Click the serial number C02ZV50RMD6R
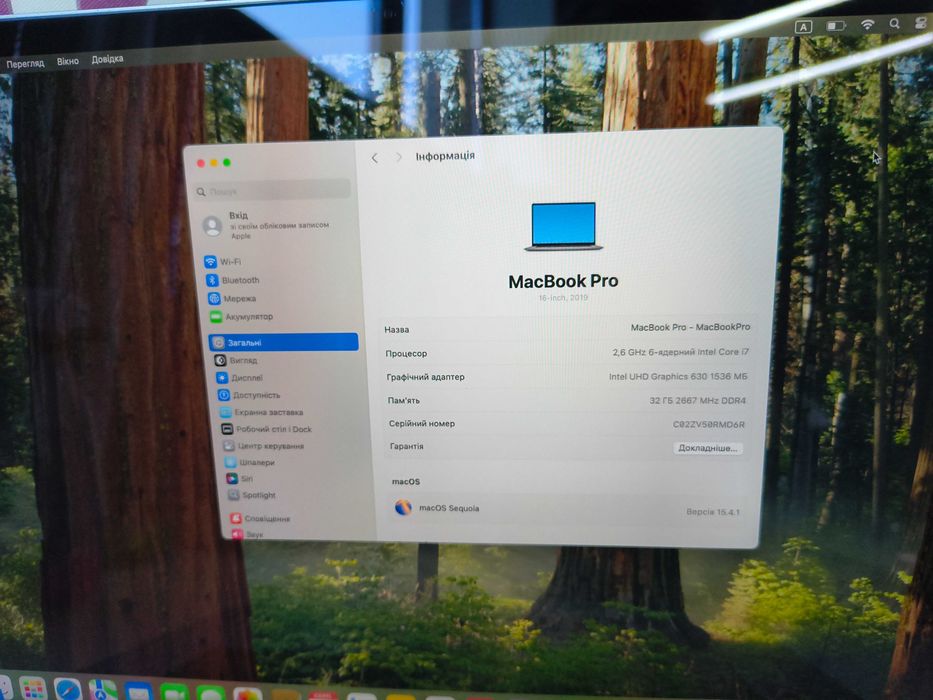This screenshot has height=700, width=933. (x=708, y=424)
